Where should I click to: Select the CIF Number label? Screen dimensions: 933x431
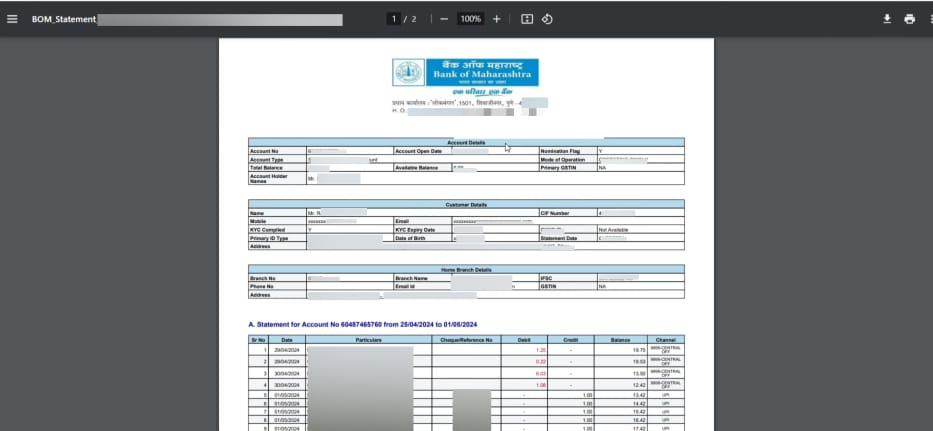coord(556,213)
